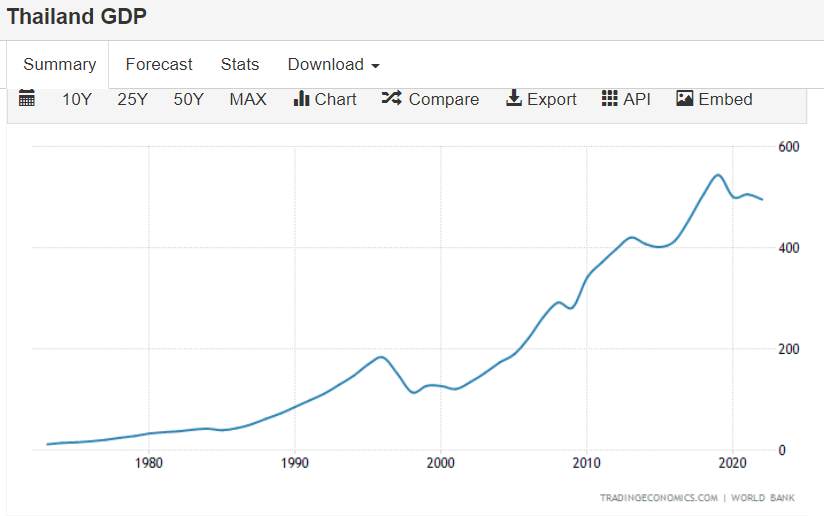Viewport: 824px width, 516px height.
Task: Click the Embed image icon
Action: click(685, 98)
